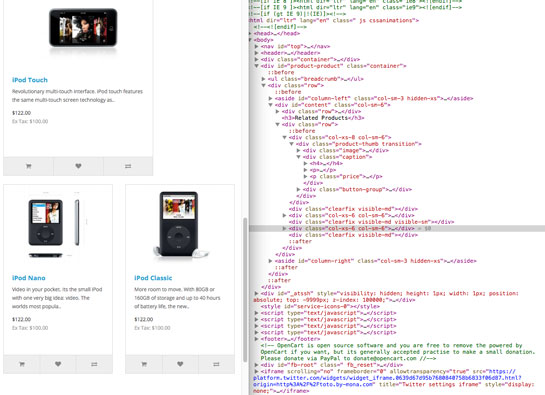
Task: Add iPod Classic to cart
Action: tap(144, 364)
